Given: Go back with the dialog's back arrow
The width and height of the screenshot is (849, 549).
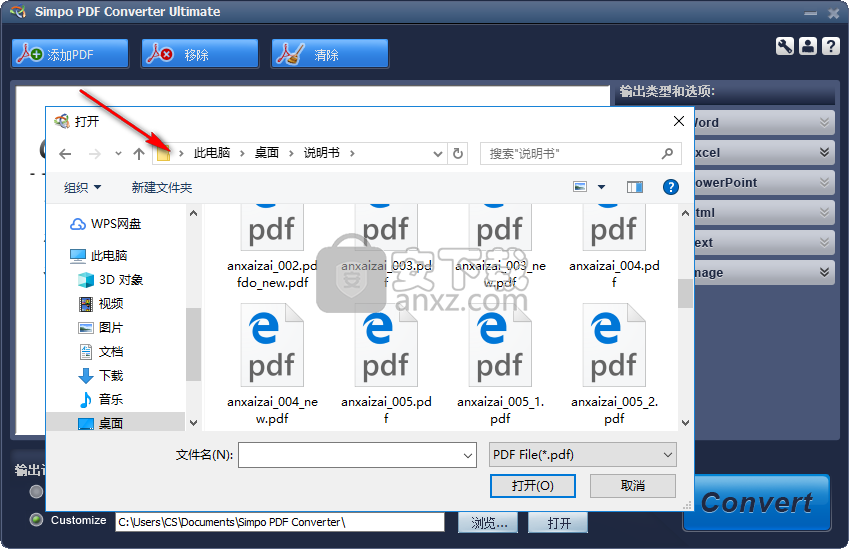Looking at the screenshot, I should pyautogui.click(x=66, y=154).
